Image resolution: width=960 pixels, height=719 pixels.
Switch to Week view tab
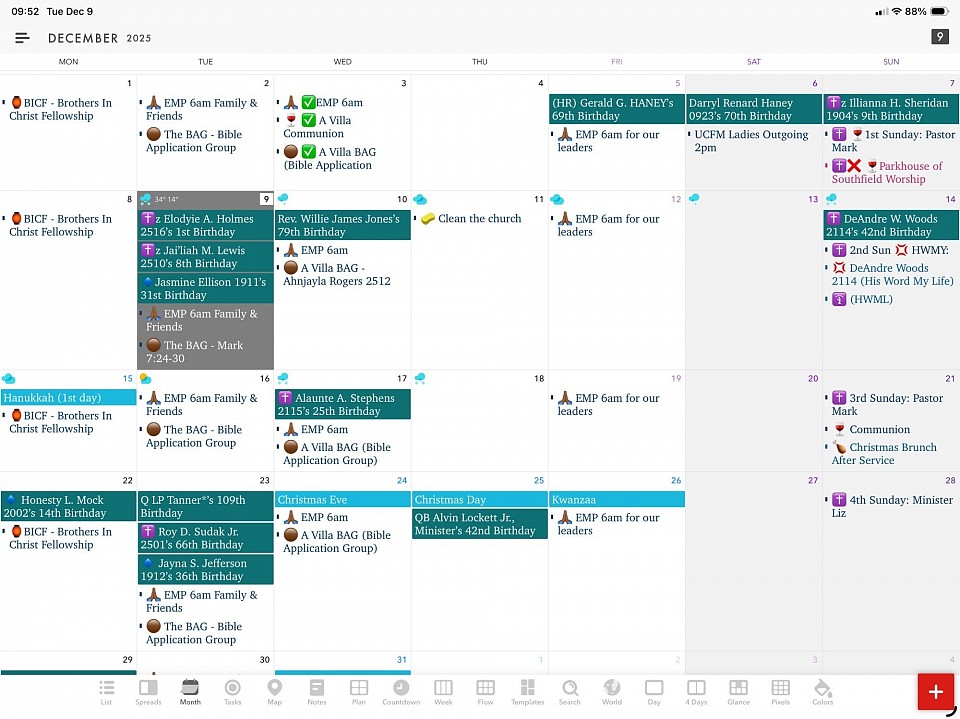(x=443, y=692)
